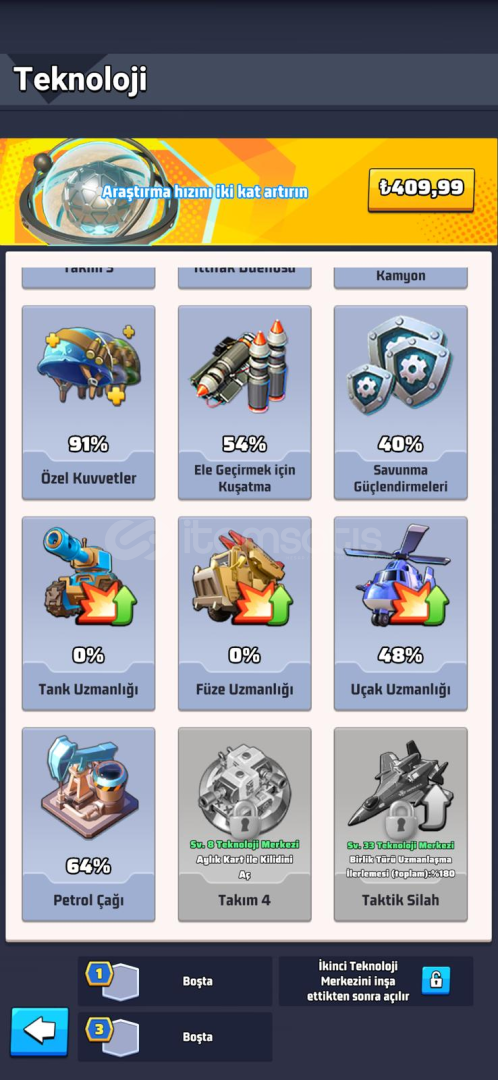Image resolution: width=498 pixels, height=1080 pixels.
Task: Tap the 91% progress on Özel Kuvvetler
Action: point(88,445)
